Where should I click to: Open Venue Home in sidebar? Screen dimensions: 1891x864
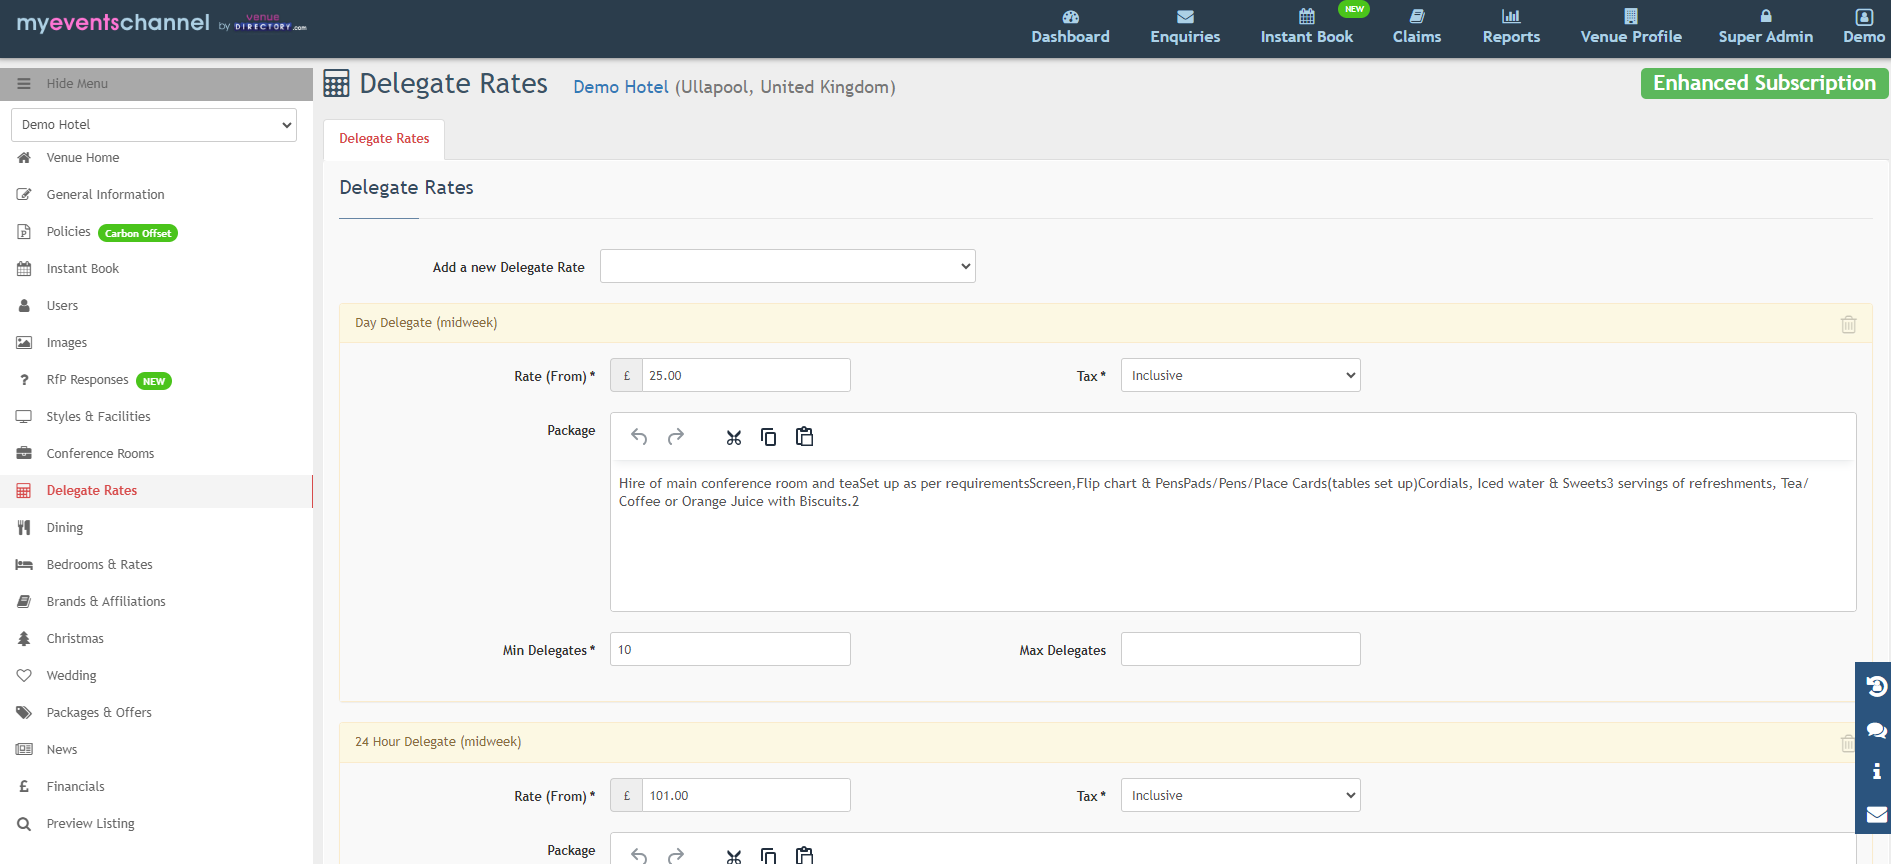(82, 158)
